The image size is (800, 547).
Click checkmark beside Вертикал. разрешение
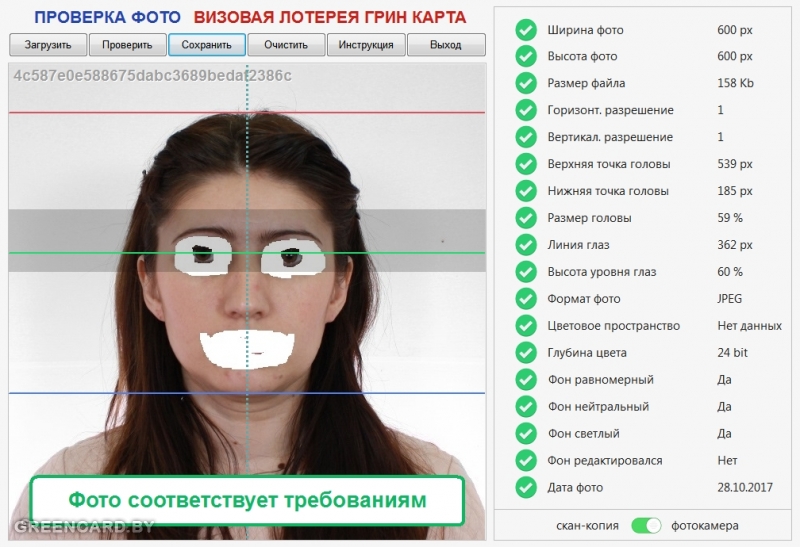click(x=526, y=137)
